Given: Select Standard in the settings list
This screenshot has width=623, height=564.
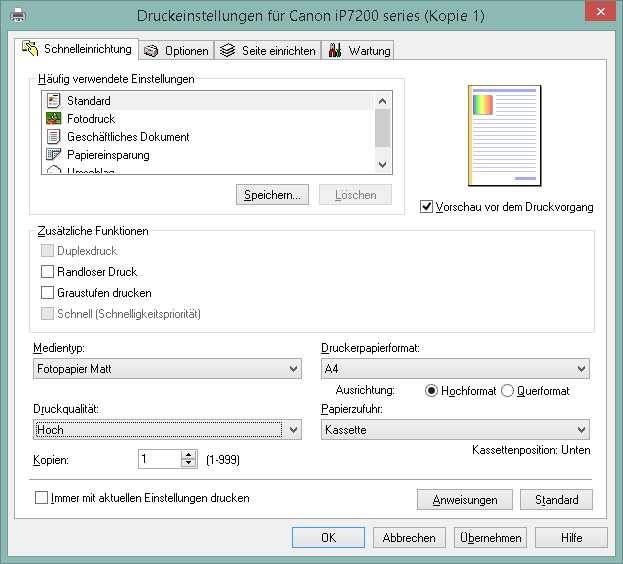Looking at the screenshot, I should coord(208,100).
